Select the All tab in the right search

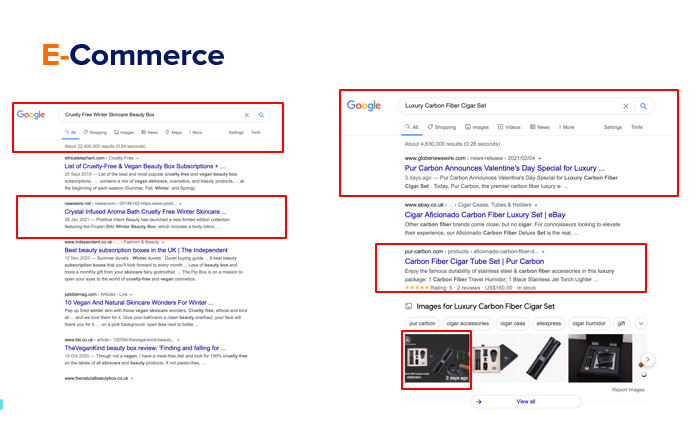pos(411,127)
